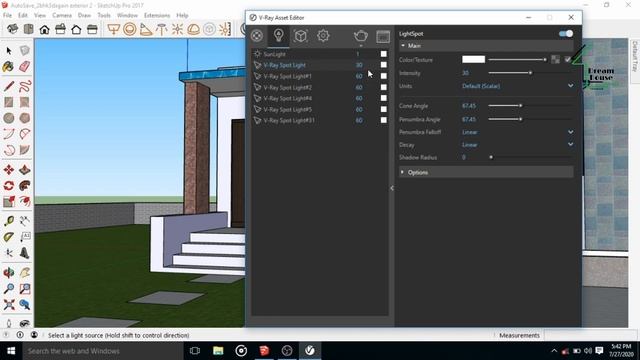Switch to Front house view
Image resolution: width=640 pixels, height=360 pixels.
[44, 29]
